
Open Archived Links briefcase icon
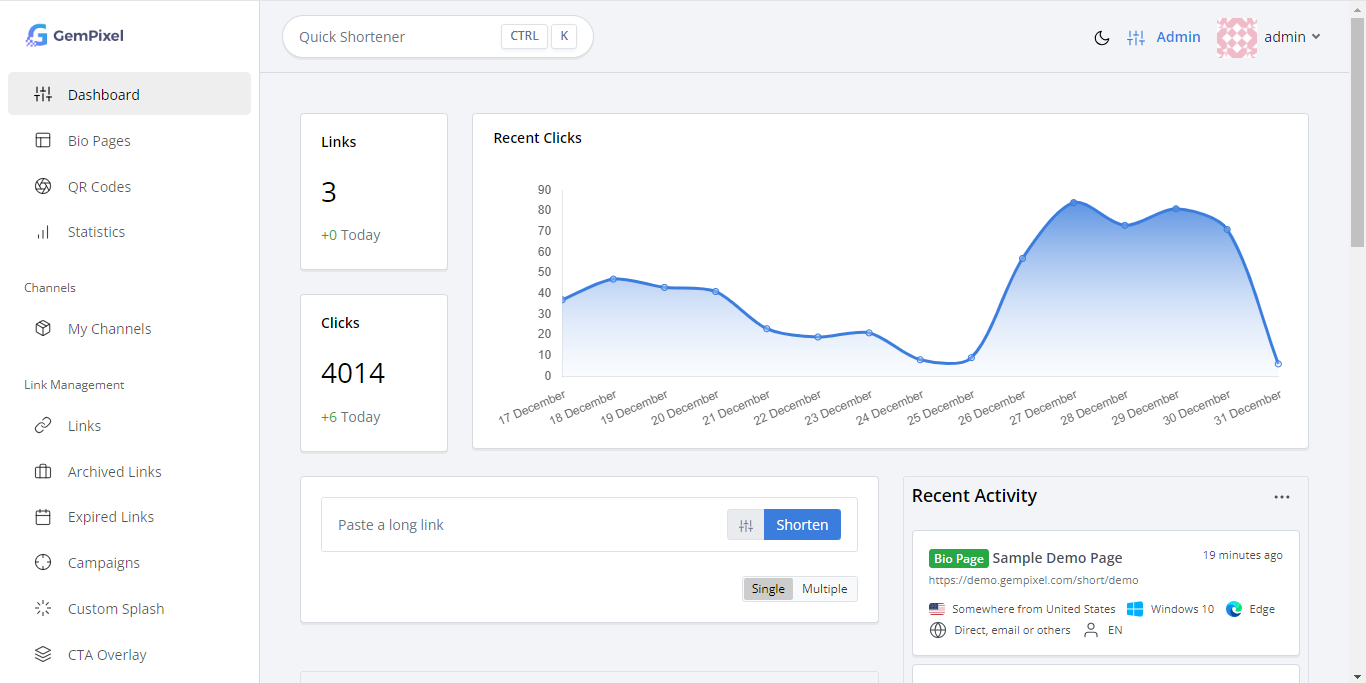(x=43, y=472)
